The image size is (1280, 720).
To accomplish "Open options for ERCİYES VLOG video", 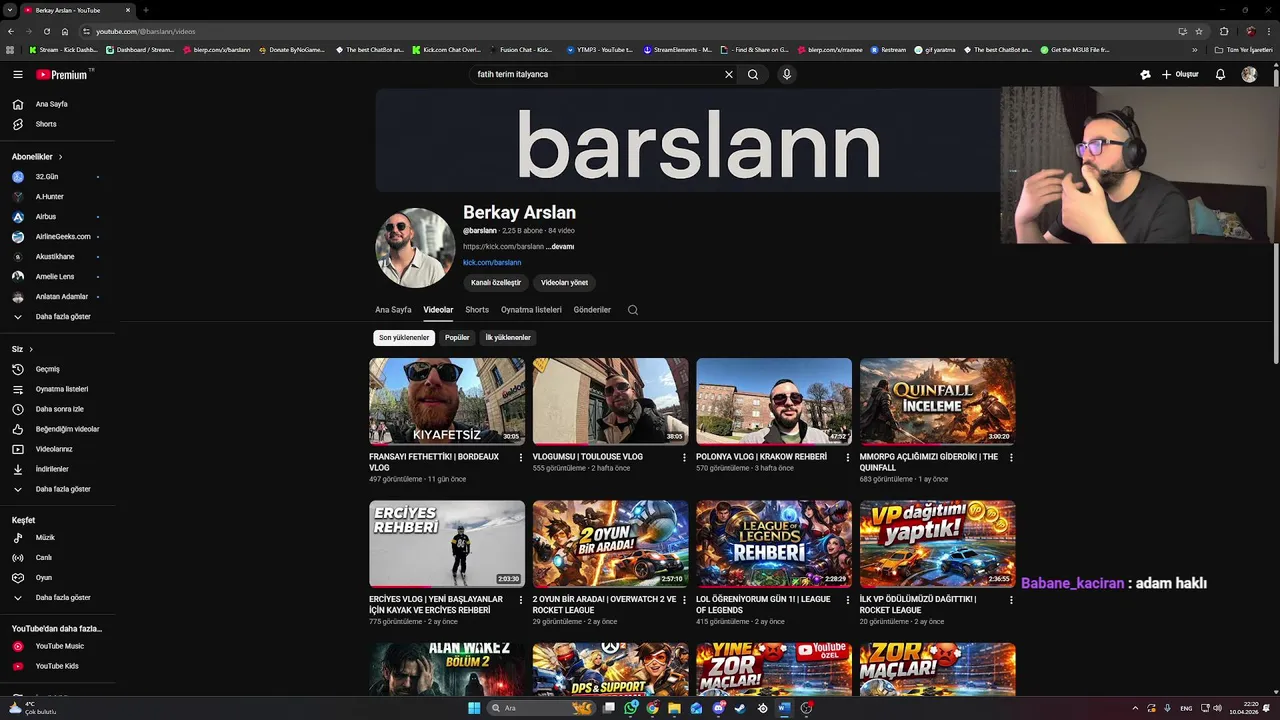I will click(x=521, y=600).
